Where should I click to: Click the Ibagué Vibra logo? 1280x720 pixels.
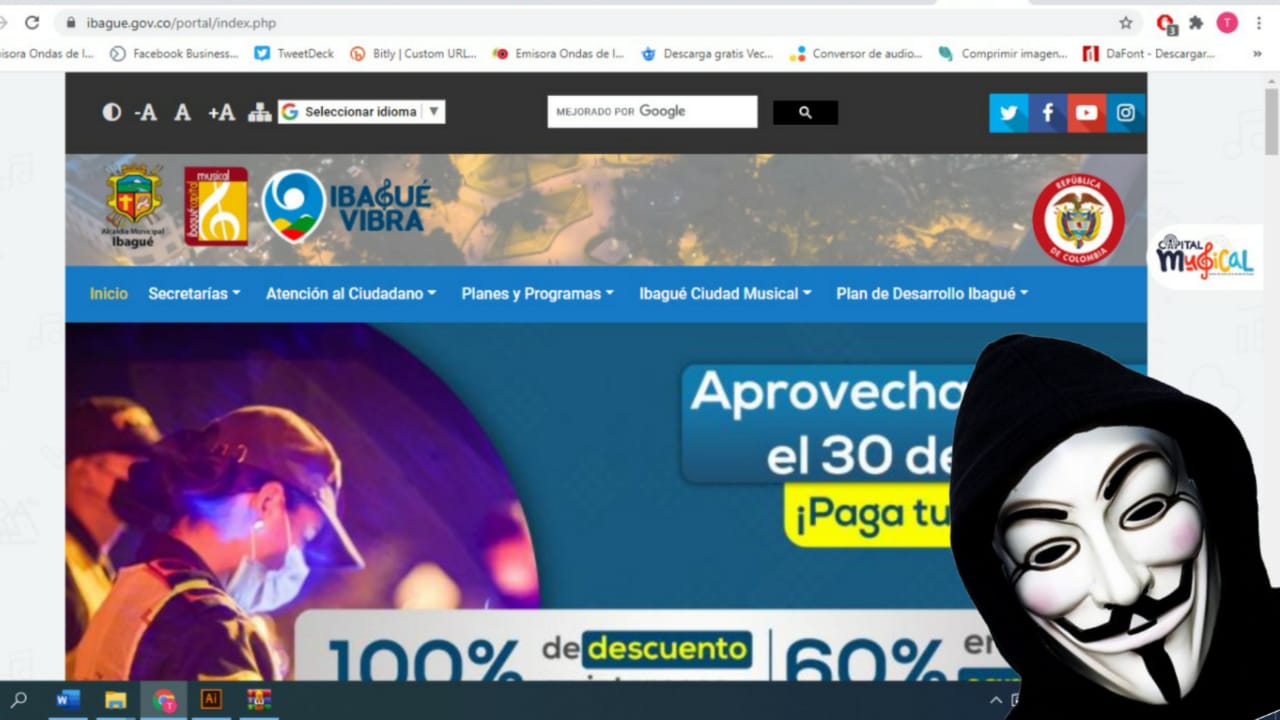[346, 206]
